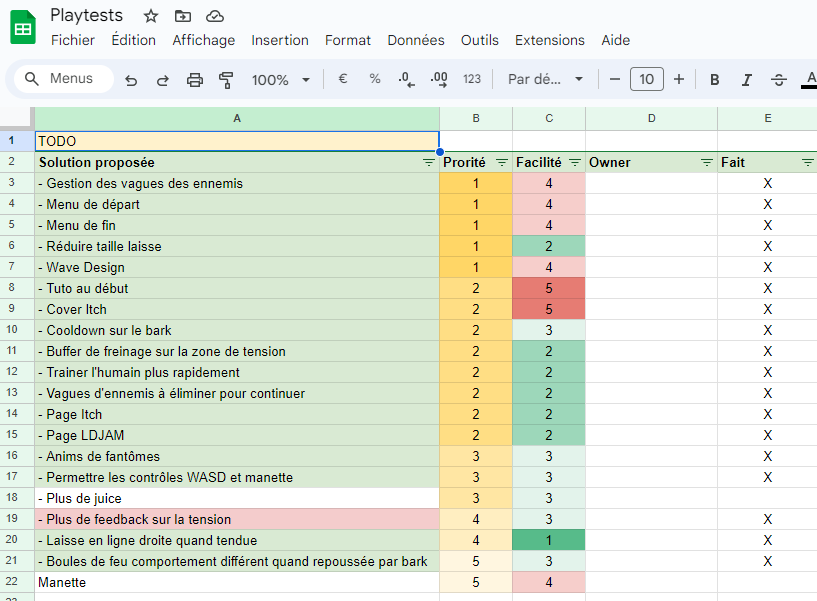Open filter for Solution proposée column
The image size is (817, 601).
pyautogui.click(x=428, y=163)
